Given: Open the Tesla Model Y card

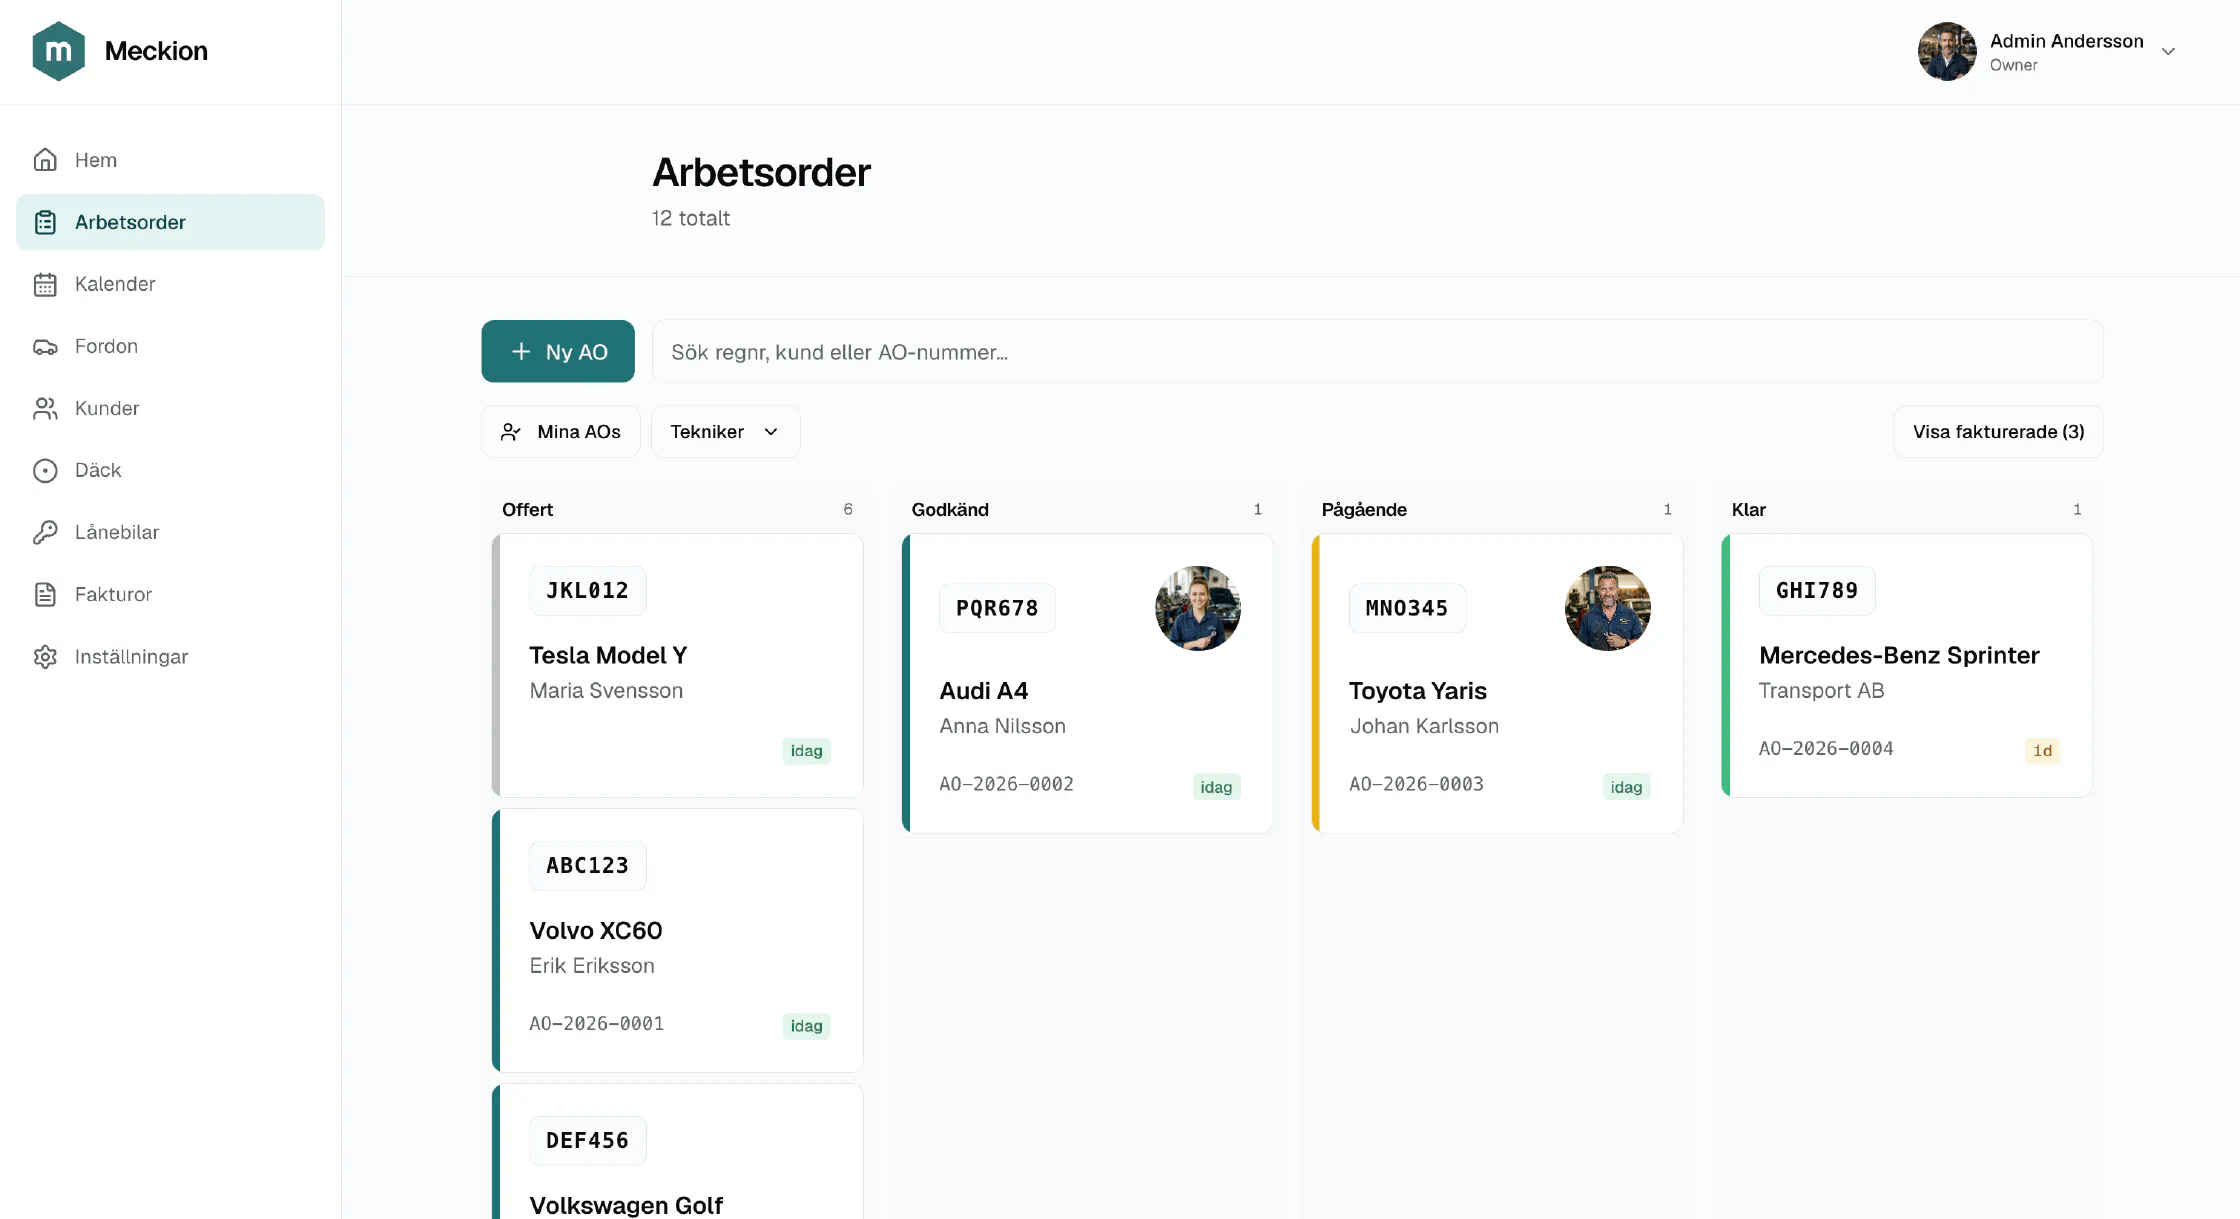Looking at the screenshot, I should coord(678,665).
